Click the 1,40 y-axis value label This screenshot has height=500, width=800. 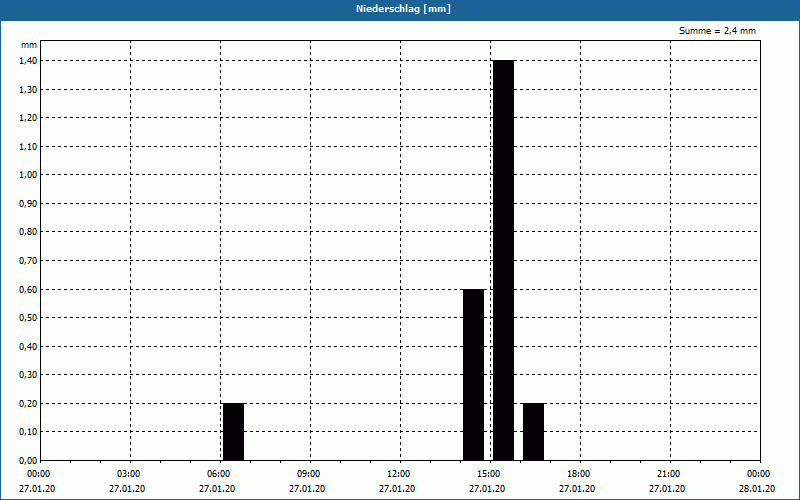(28, 61)
